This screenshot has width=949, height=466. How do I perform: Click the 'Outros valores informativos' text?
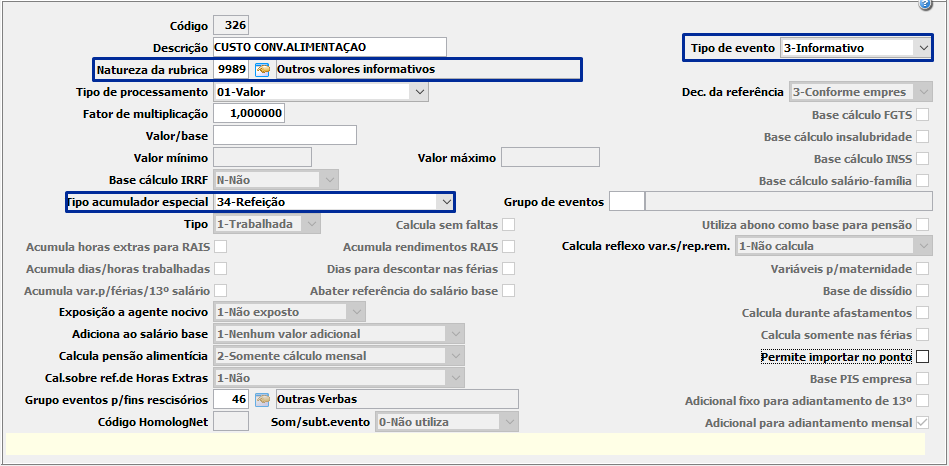(356, 70)
